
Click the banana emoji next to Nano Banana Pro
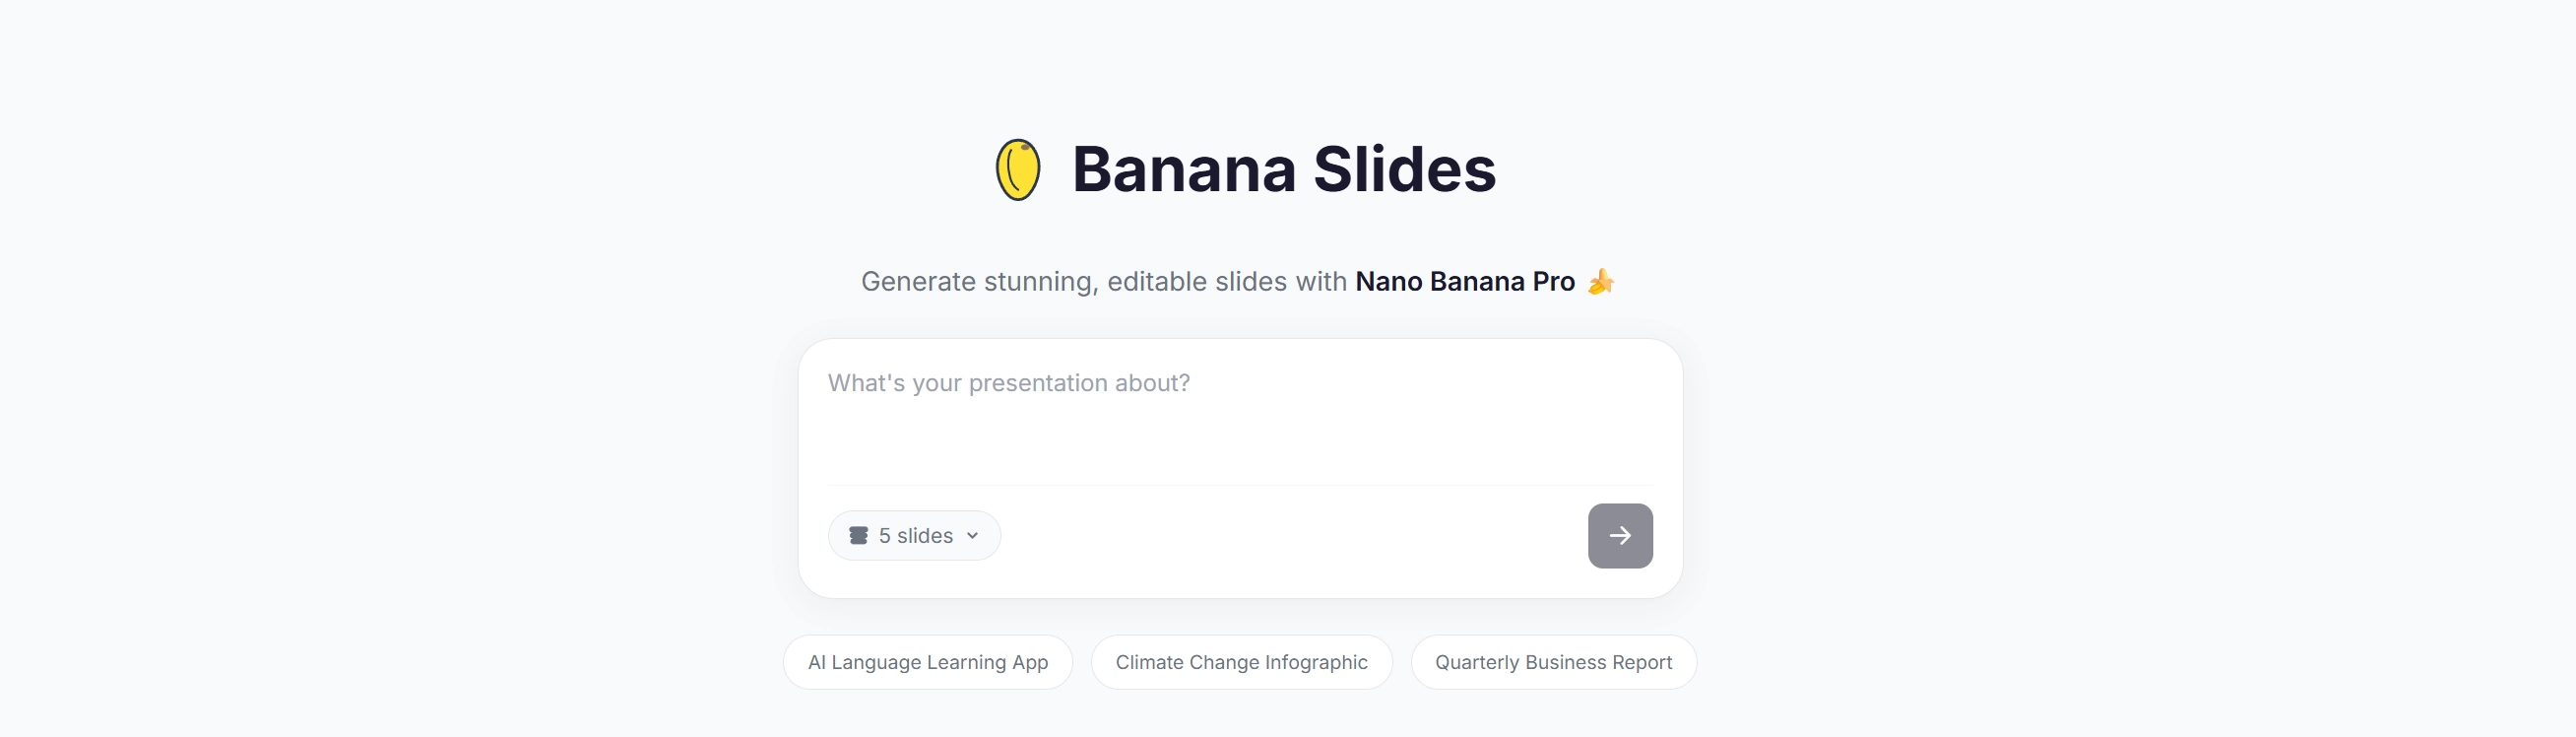click(x=1601, y=282)
